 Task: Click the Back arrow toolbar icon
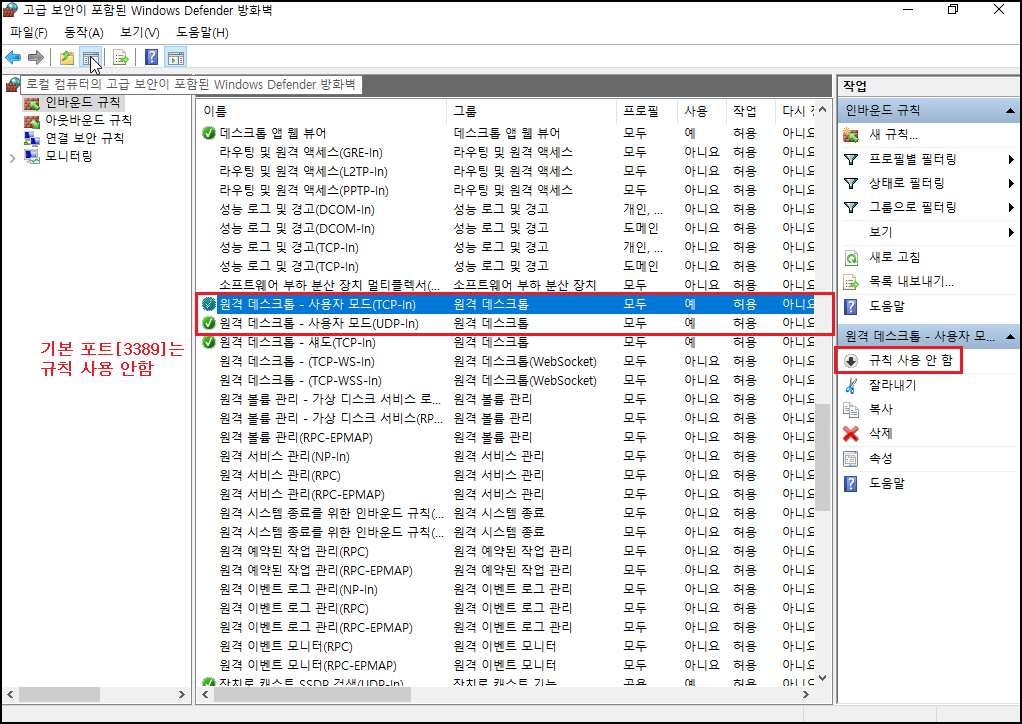13,57
